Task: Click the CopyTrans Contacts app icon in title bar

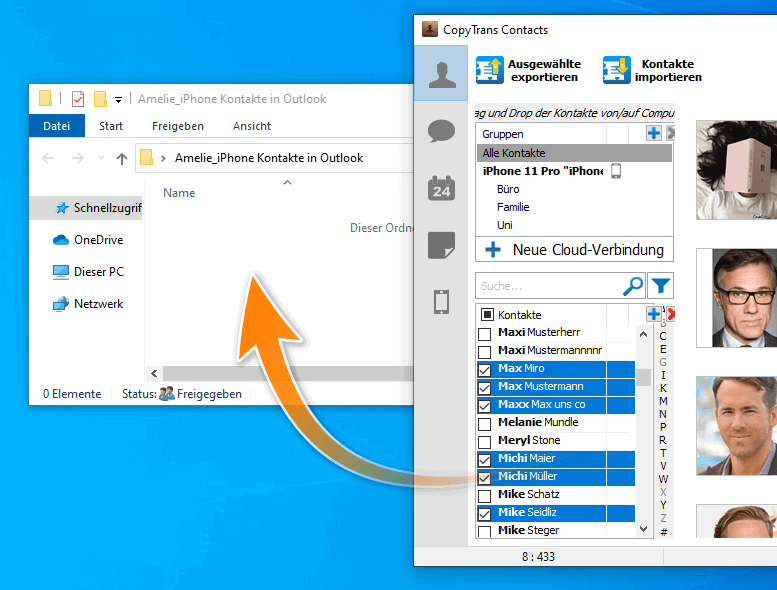Action: (430, 29)
